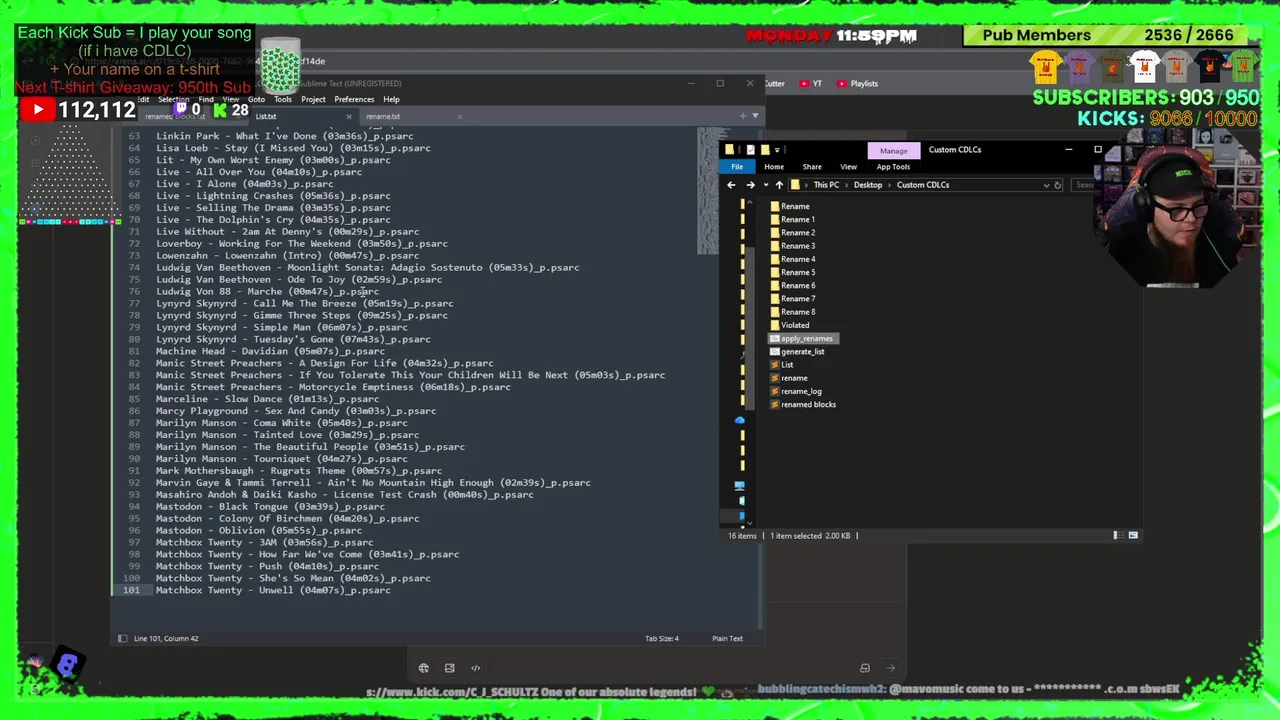
Task: Open the Playlists bookmark
Action: [857, 84]
